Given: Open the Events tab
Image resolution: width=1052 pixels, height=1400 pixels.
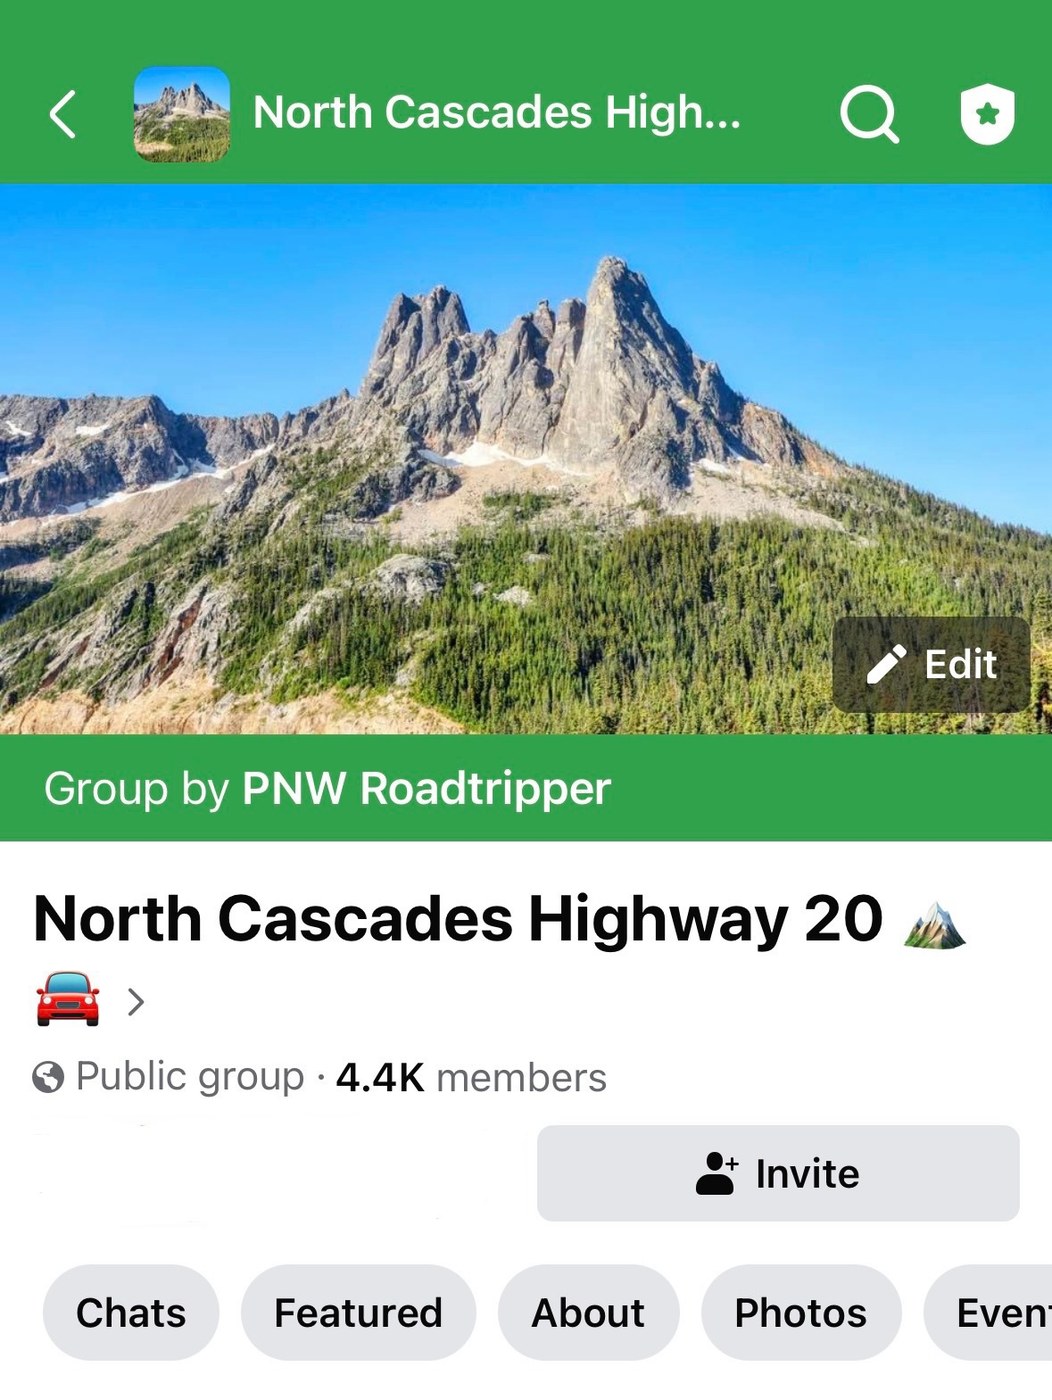Looking at the screenshot, I should coord(990,1313).
